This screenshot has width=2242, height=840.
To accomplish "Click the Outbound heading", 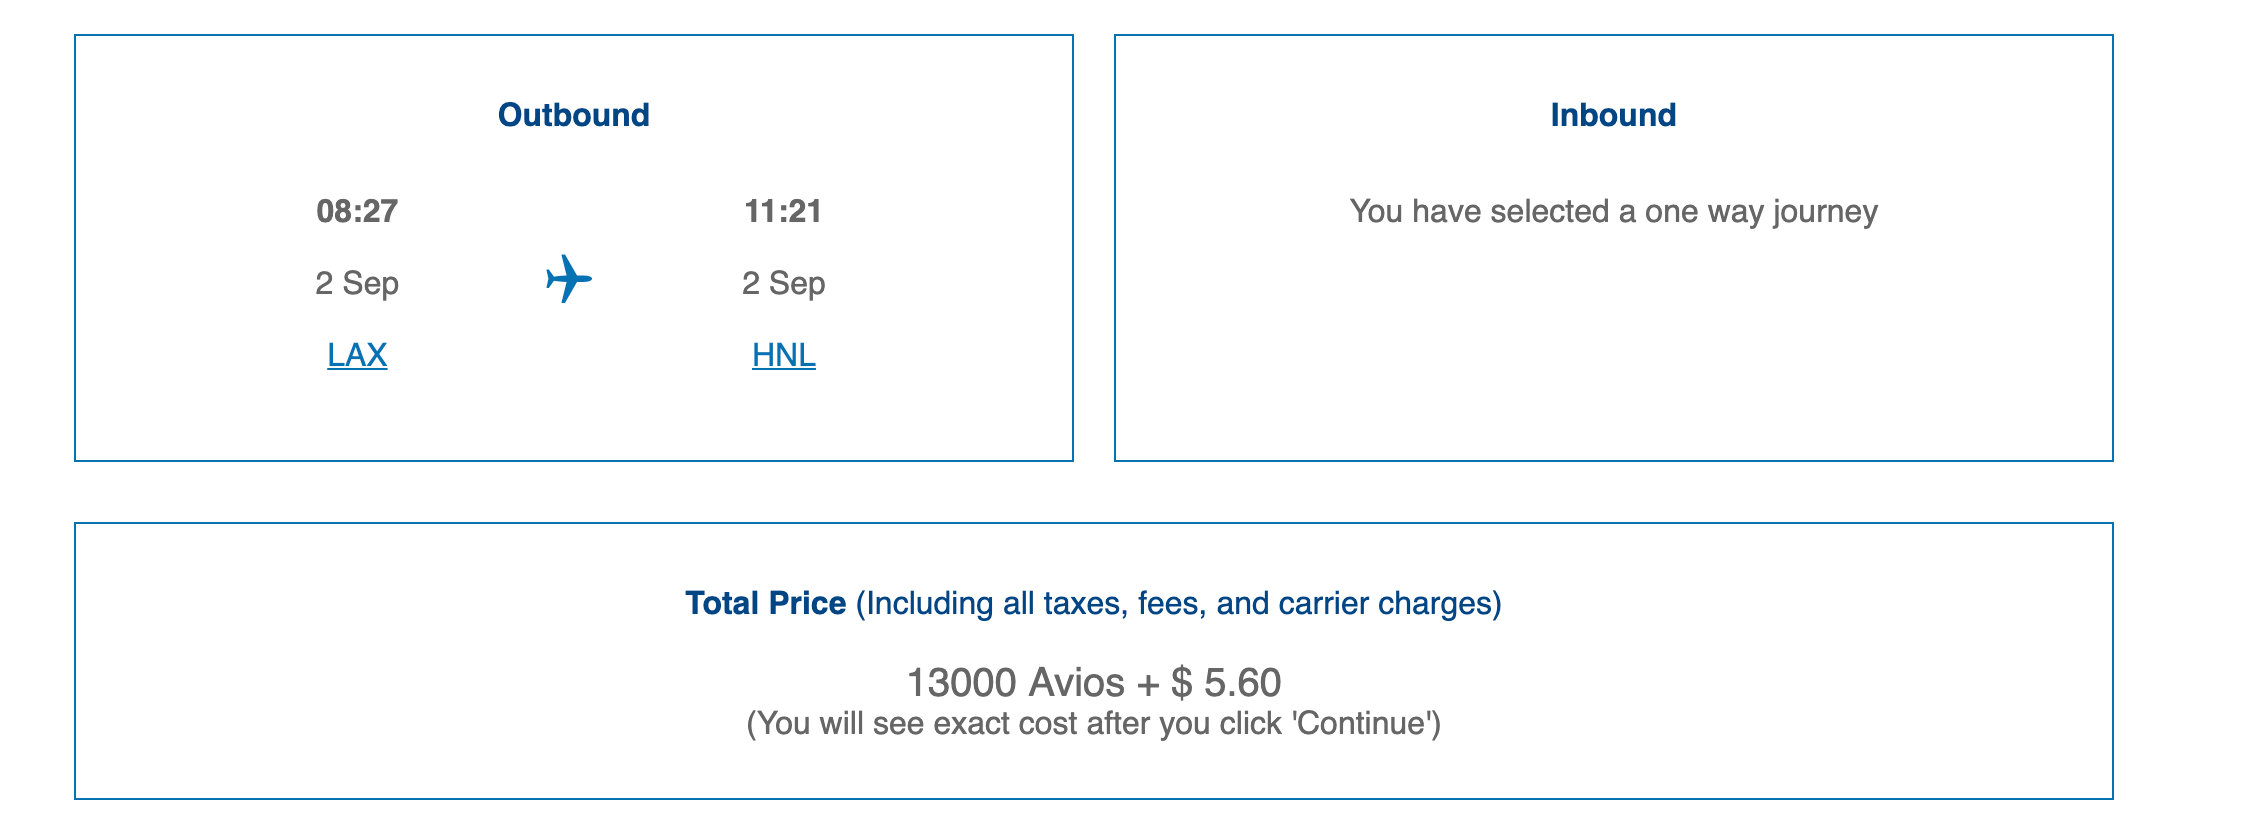I will point(573,115).
